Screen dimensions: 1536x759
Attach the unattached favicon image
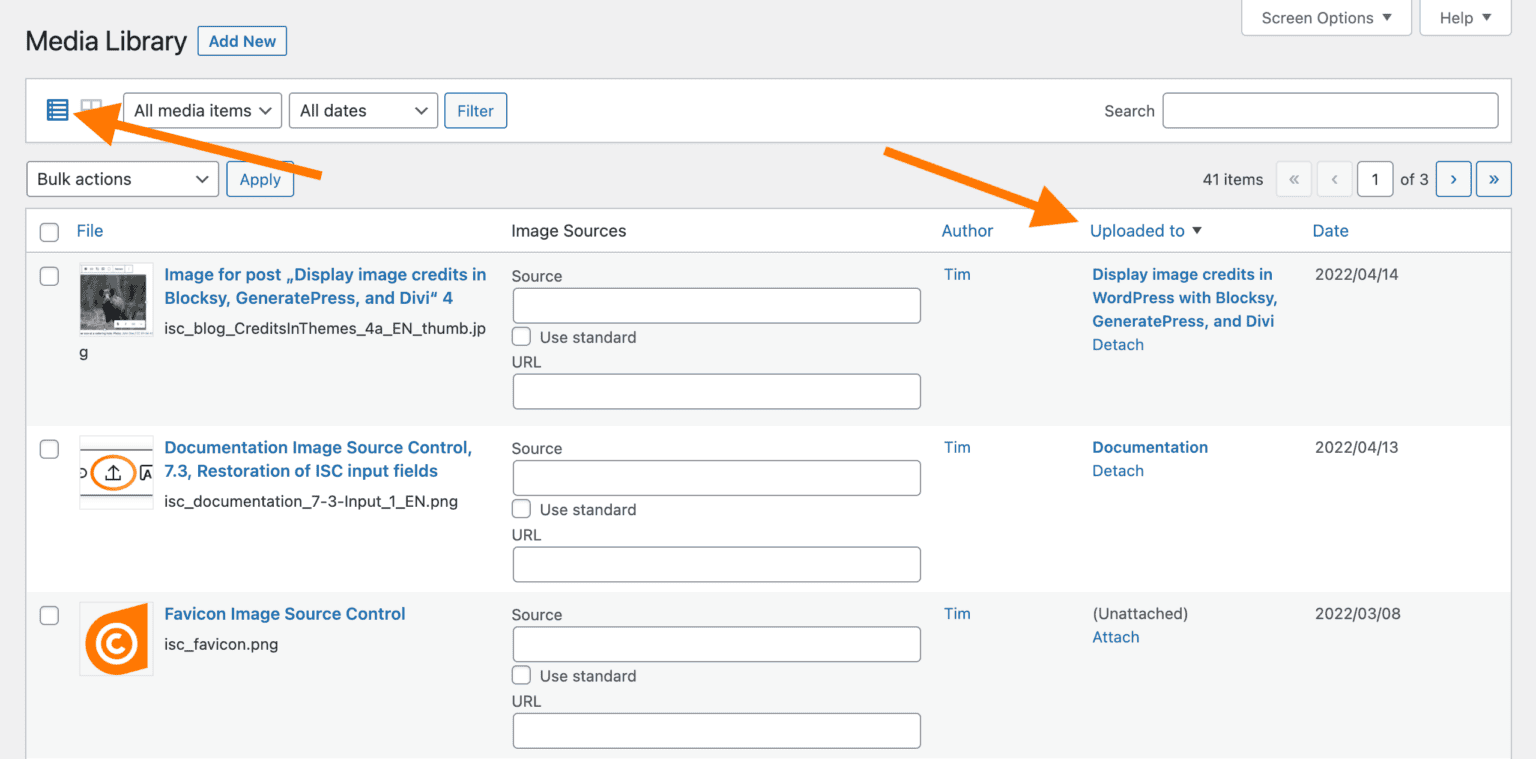(x=1115, y=637)
